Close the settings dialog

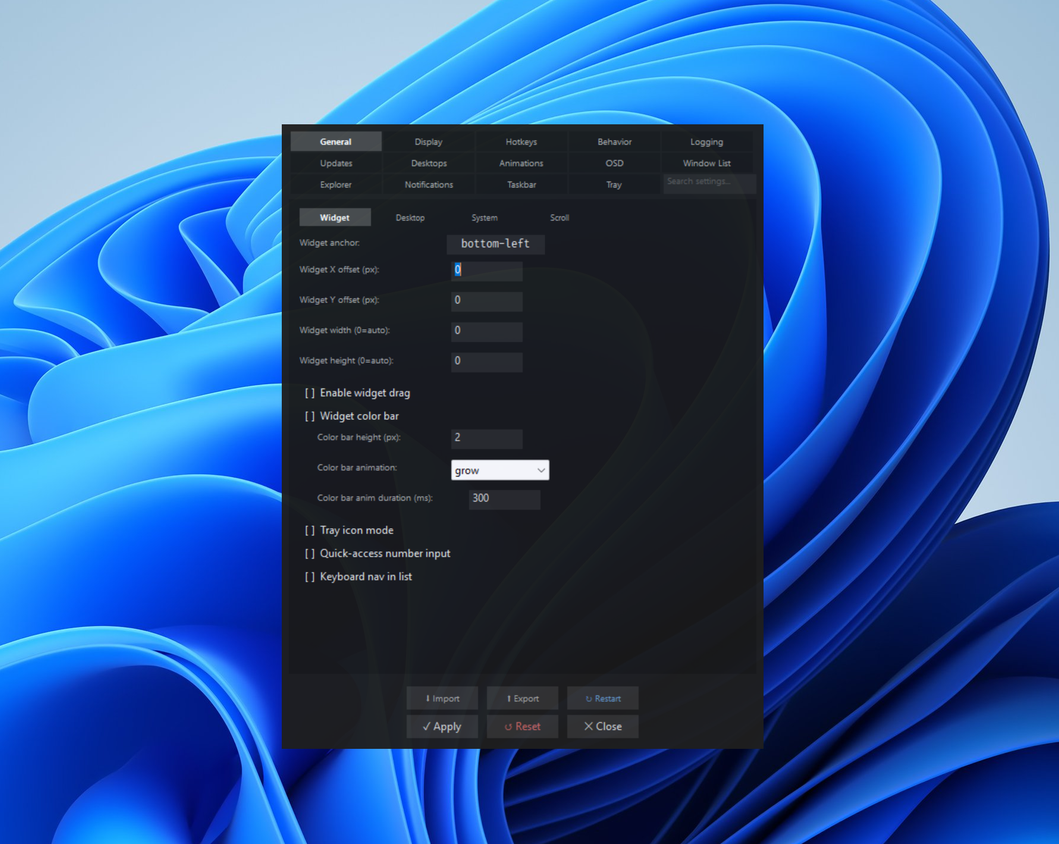pos(603,727)
